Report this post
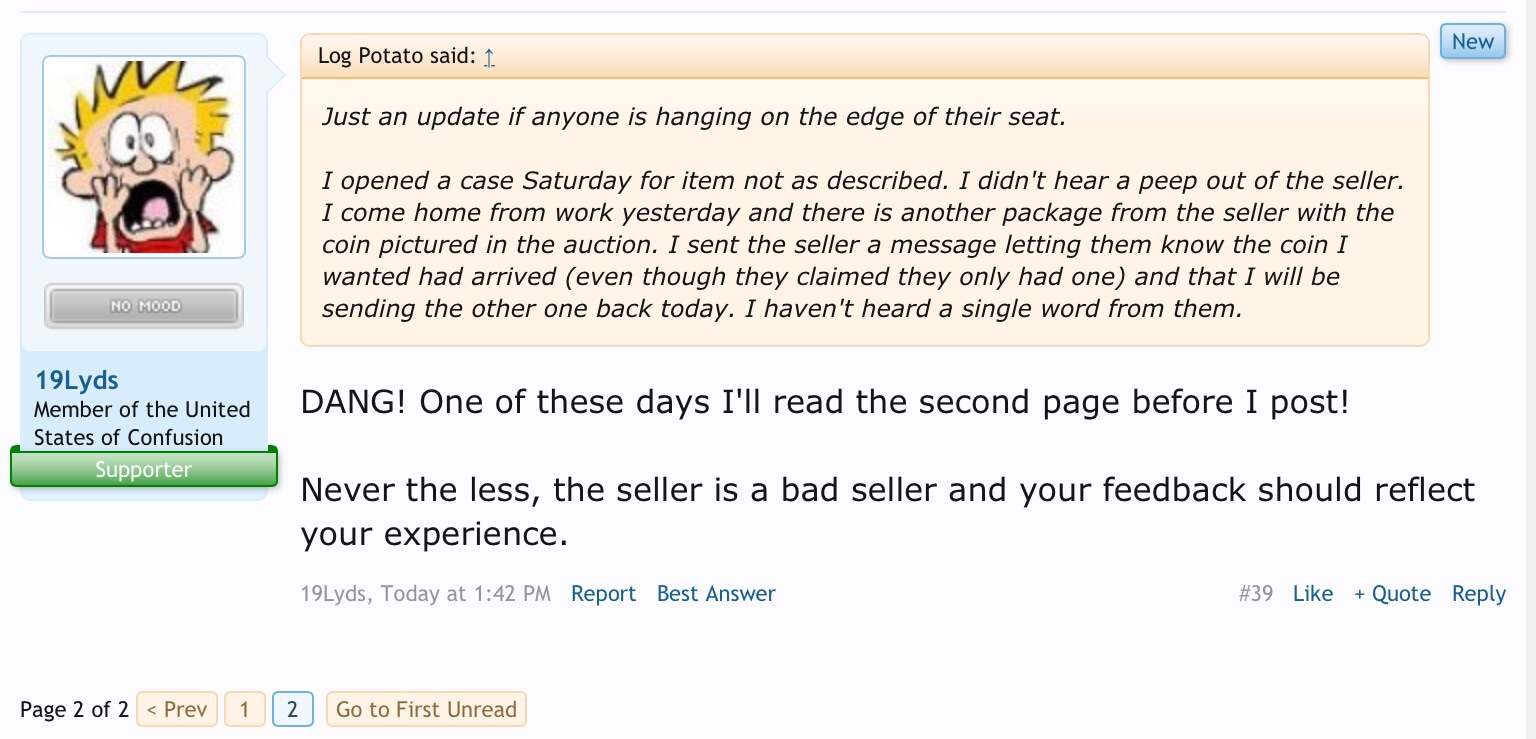Screen dimensions: 1536x739 pos(603,594)
